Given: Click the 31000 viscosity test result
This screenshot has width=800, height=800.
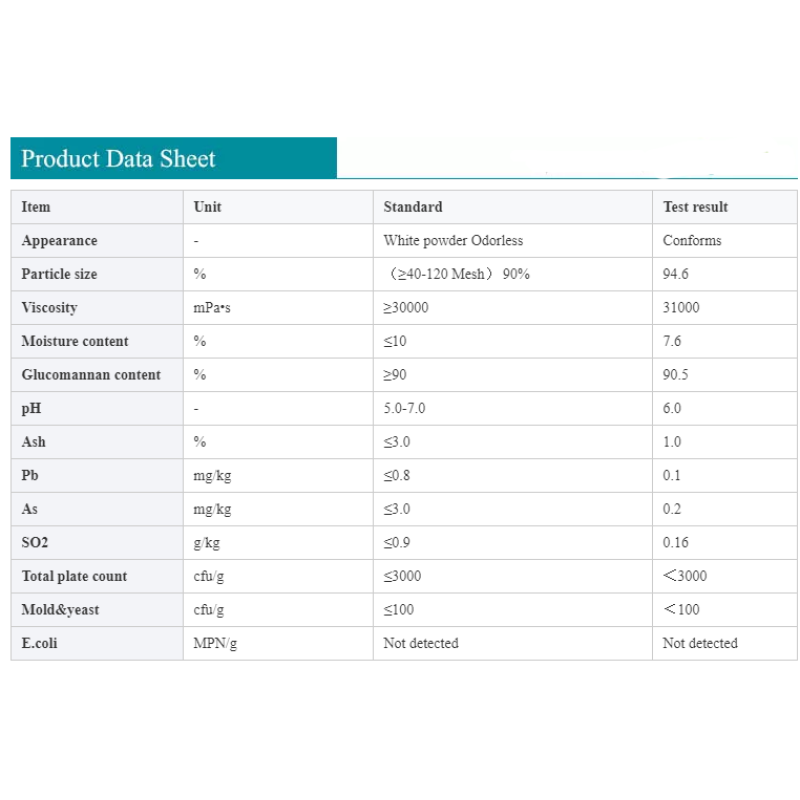Looking at the screenshot, I should [x=681, y=308].
